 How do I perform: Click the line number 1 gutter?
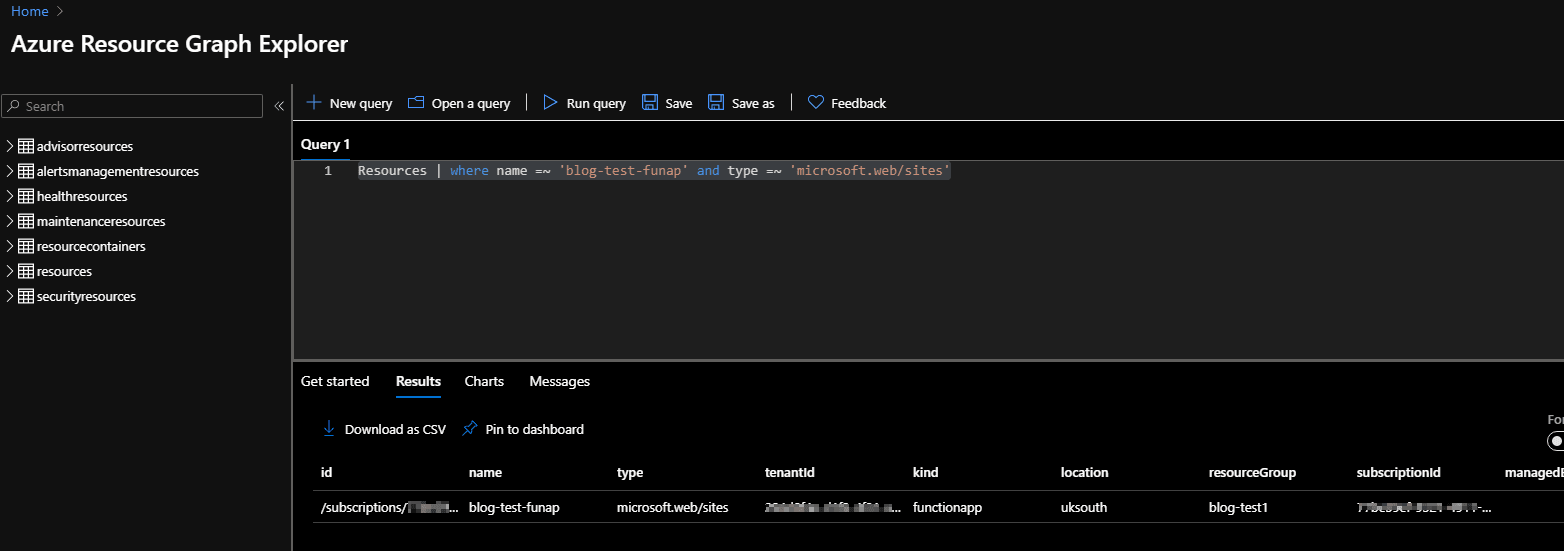pyautogui.click(x=328, y=171)
